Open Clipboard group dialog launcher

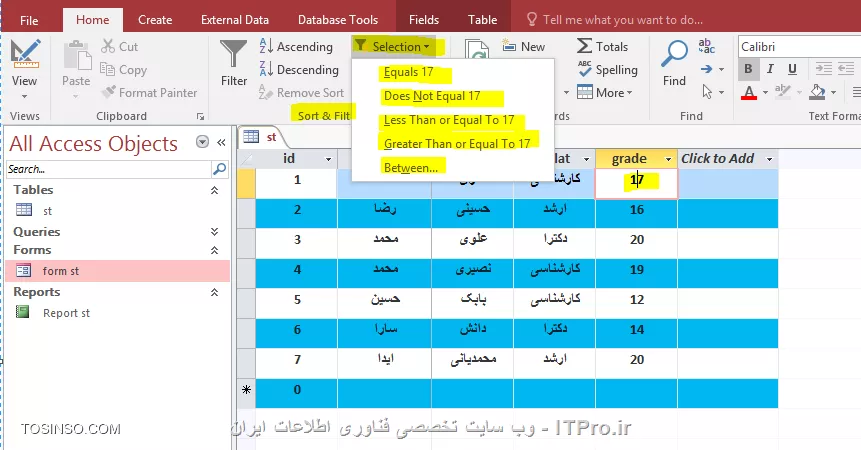pyautogui.click(x=200, y=116)
